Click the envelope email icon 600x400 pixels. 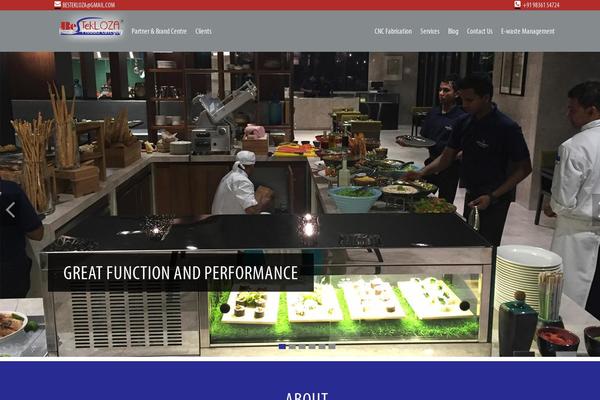click(57, 5)
